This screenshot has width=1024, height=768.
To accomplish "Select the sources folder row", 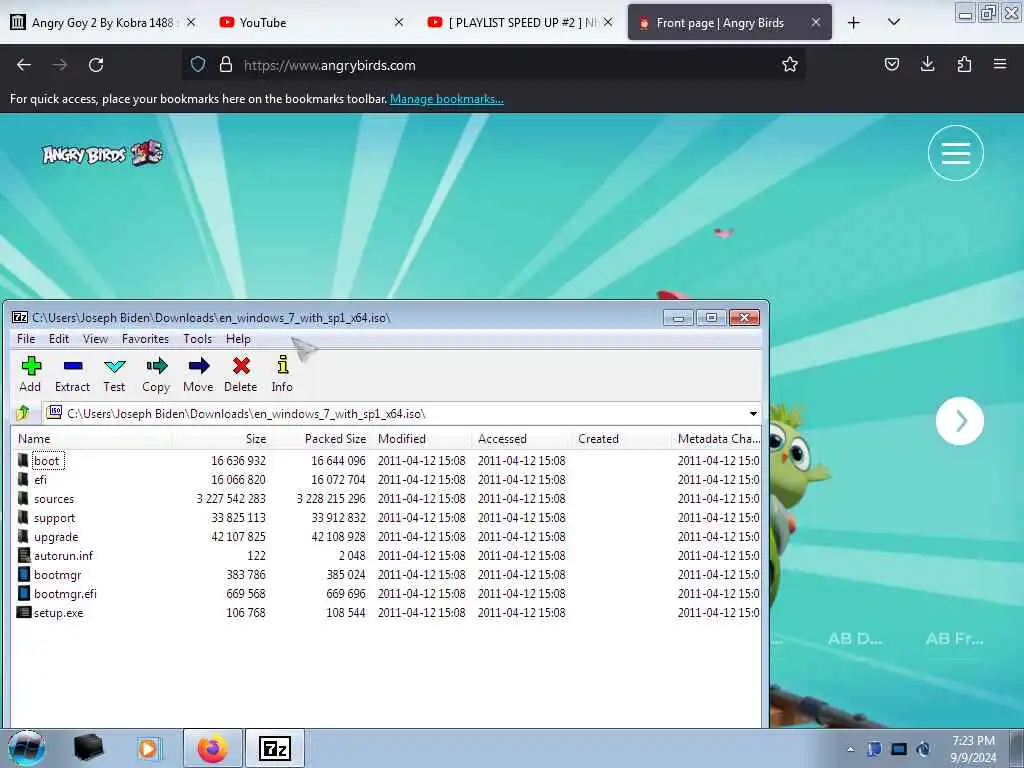I will click(385, 499).
